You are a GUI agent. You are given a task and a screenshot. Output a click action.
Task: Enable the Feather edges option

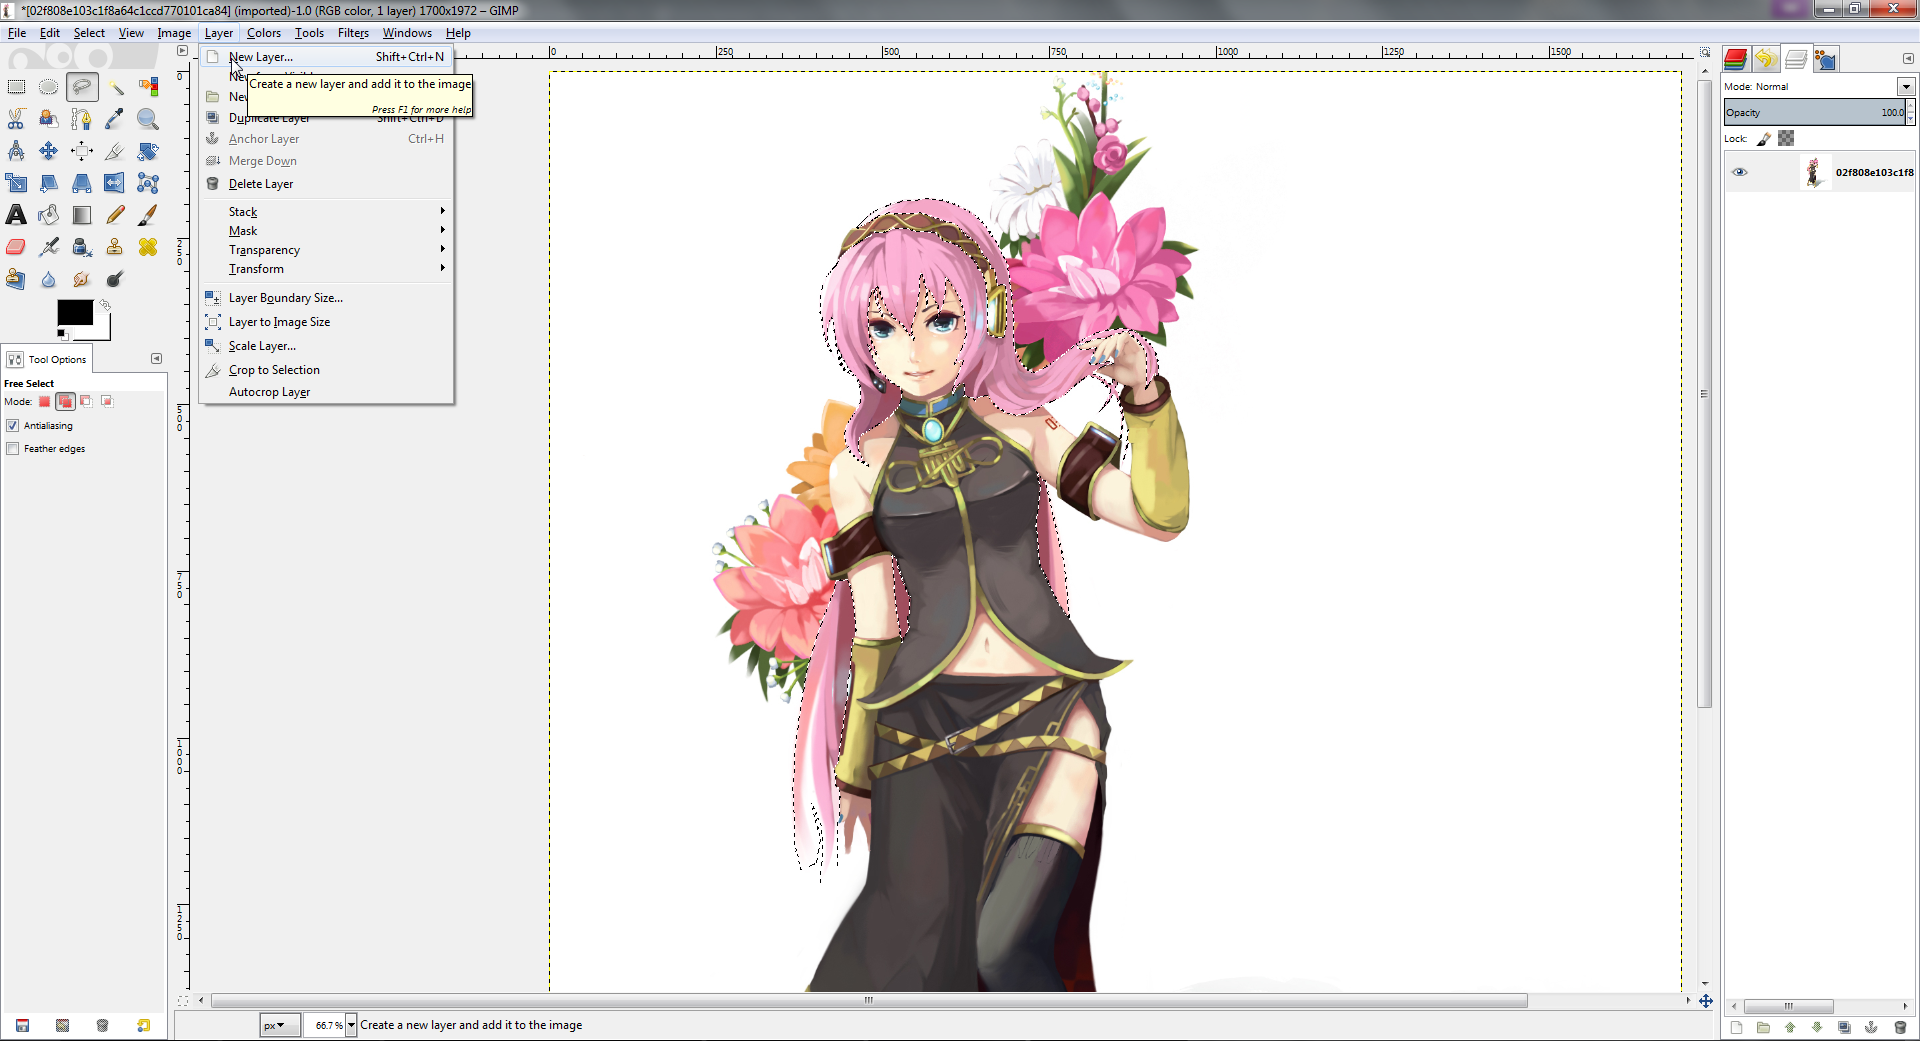tap(13, 448)
